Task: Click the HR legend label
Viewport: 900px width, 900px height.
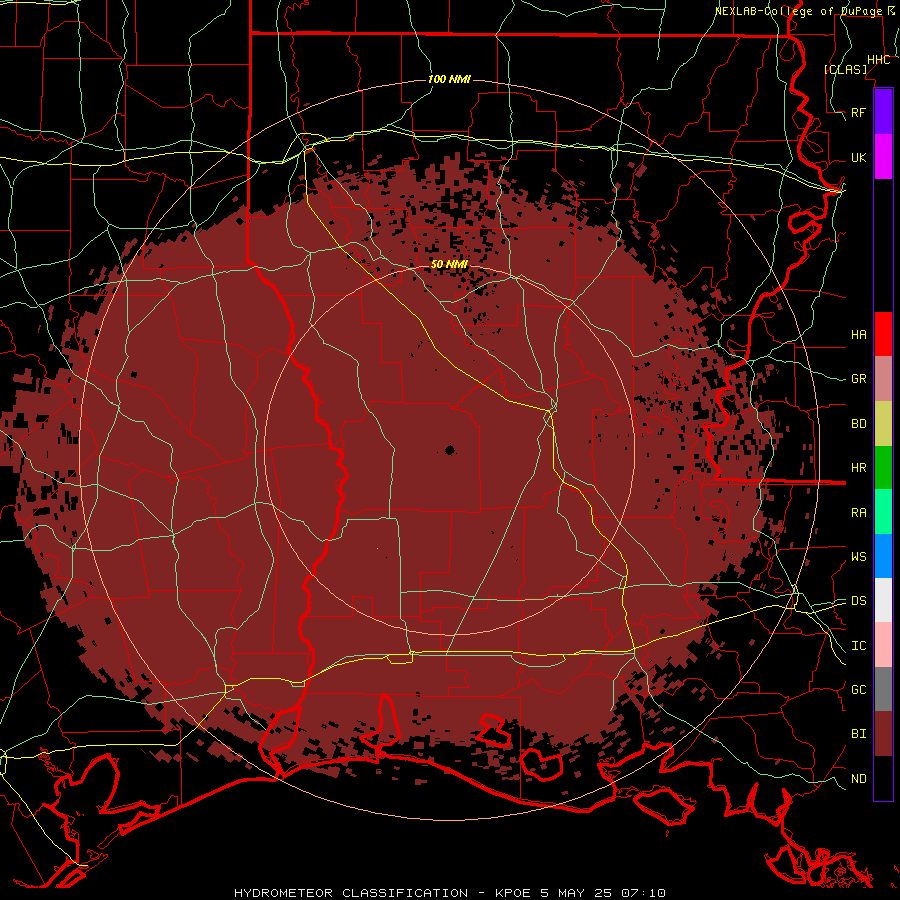Action: click(x=858, y=468)
